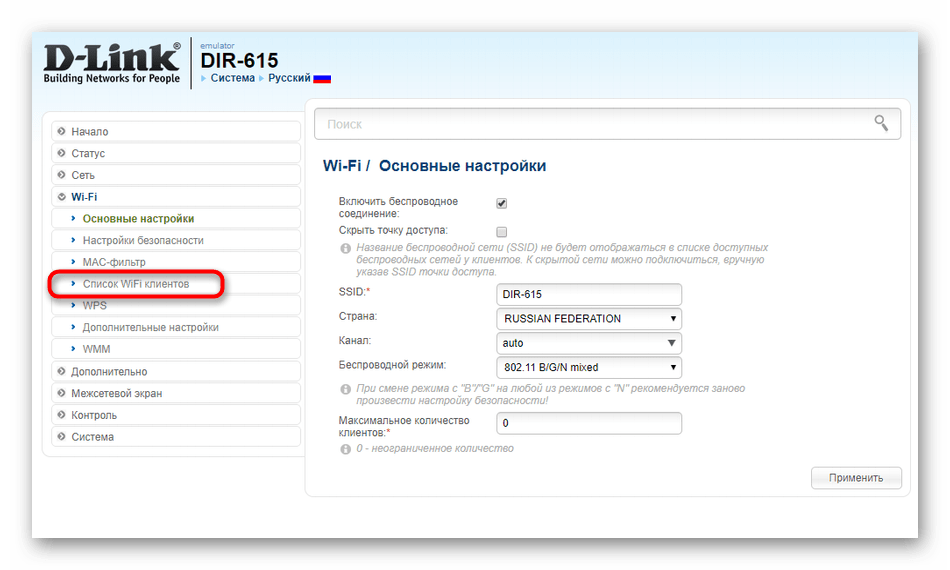Expand the Межсетевой экран section

pyautogui.click(x=176, y=393)
